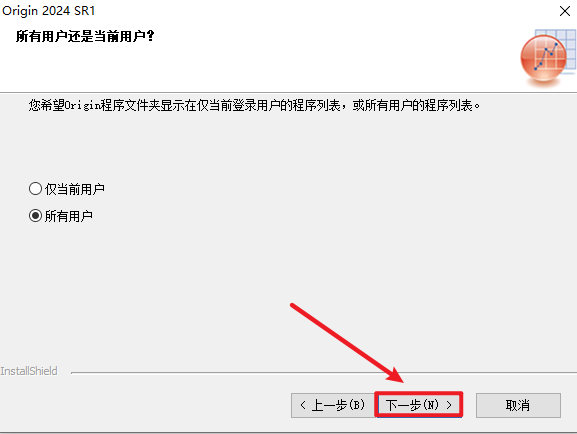Click the left chevron on 上一步 button
This screenshot has width=577, height=434.
[303, 405]
